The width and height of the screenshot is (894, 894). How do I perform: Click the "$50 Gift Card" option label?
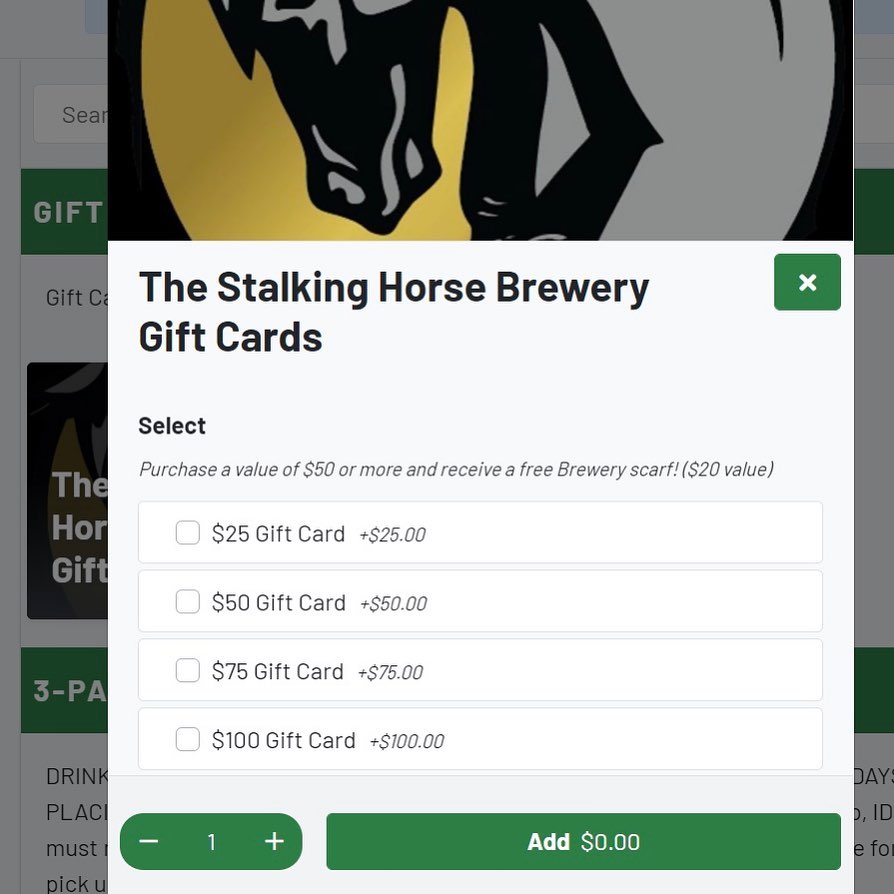pos(279,603)
